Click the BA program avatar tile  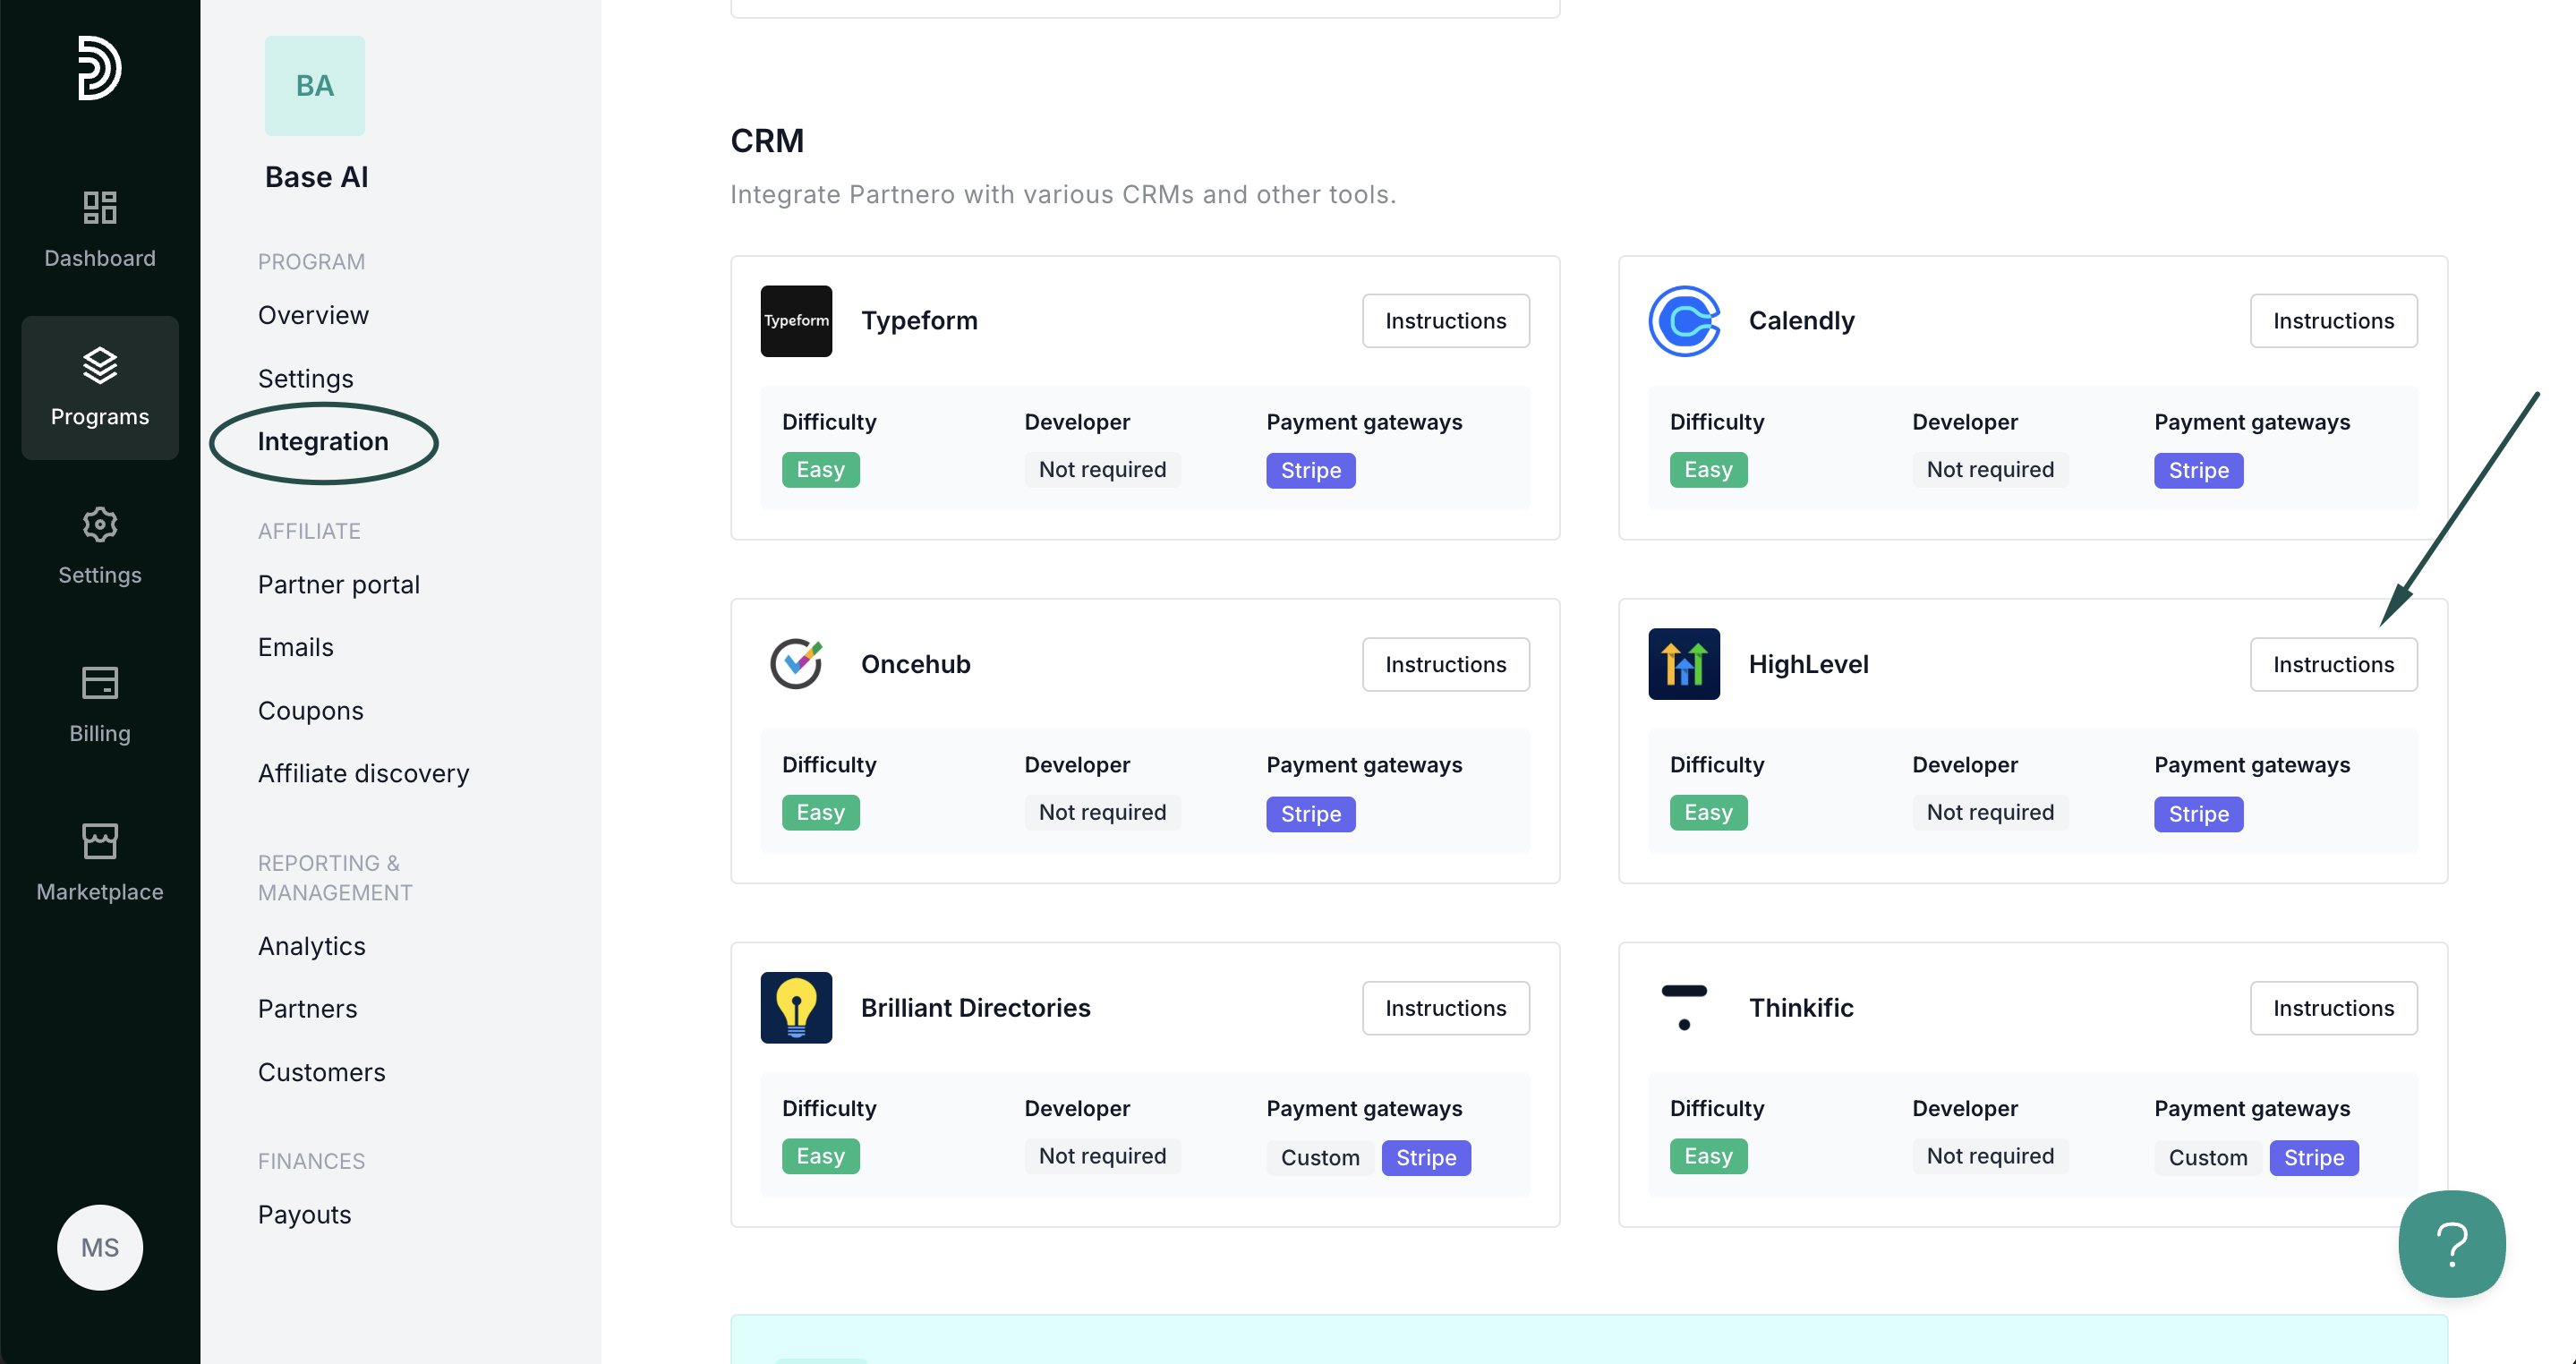(x=315, y=86)
